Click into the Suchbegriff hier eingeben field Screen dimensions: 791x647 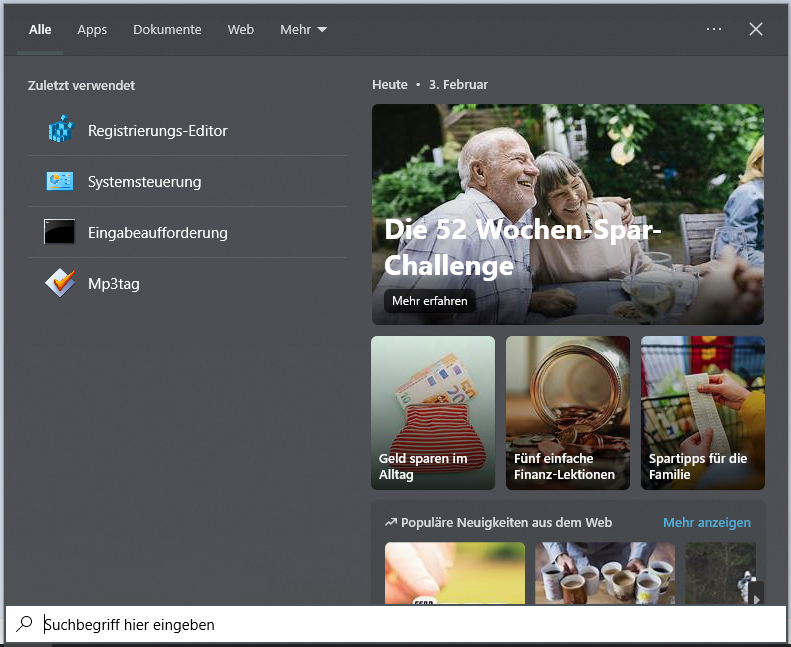pos(400,625)
